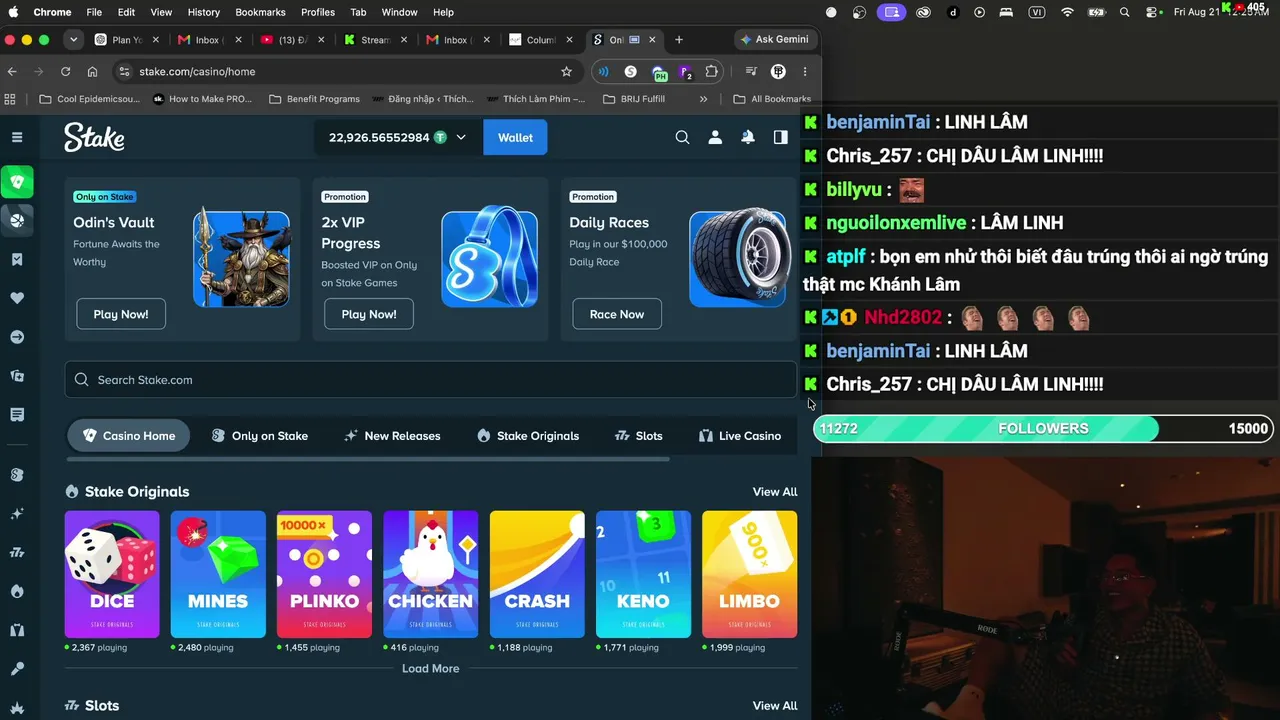Open Chrome Extensions puzzle icon

711,71
